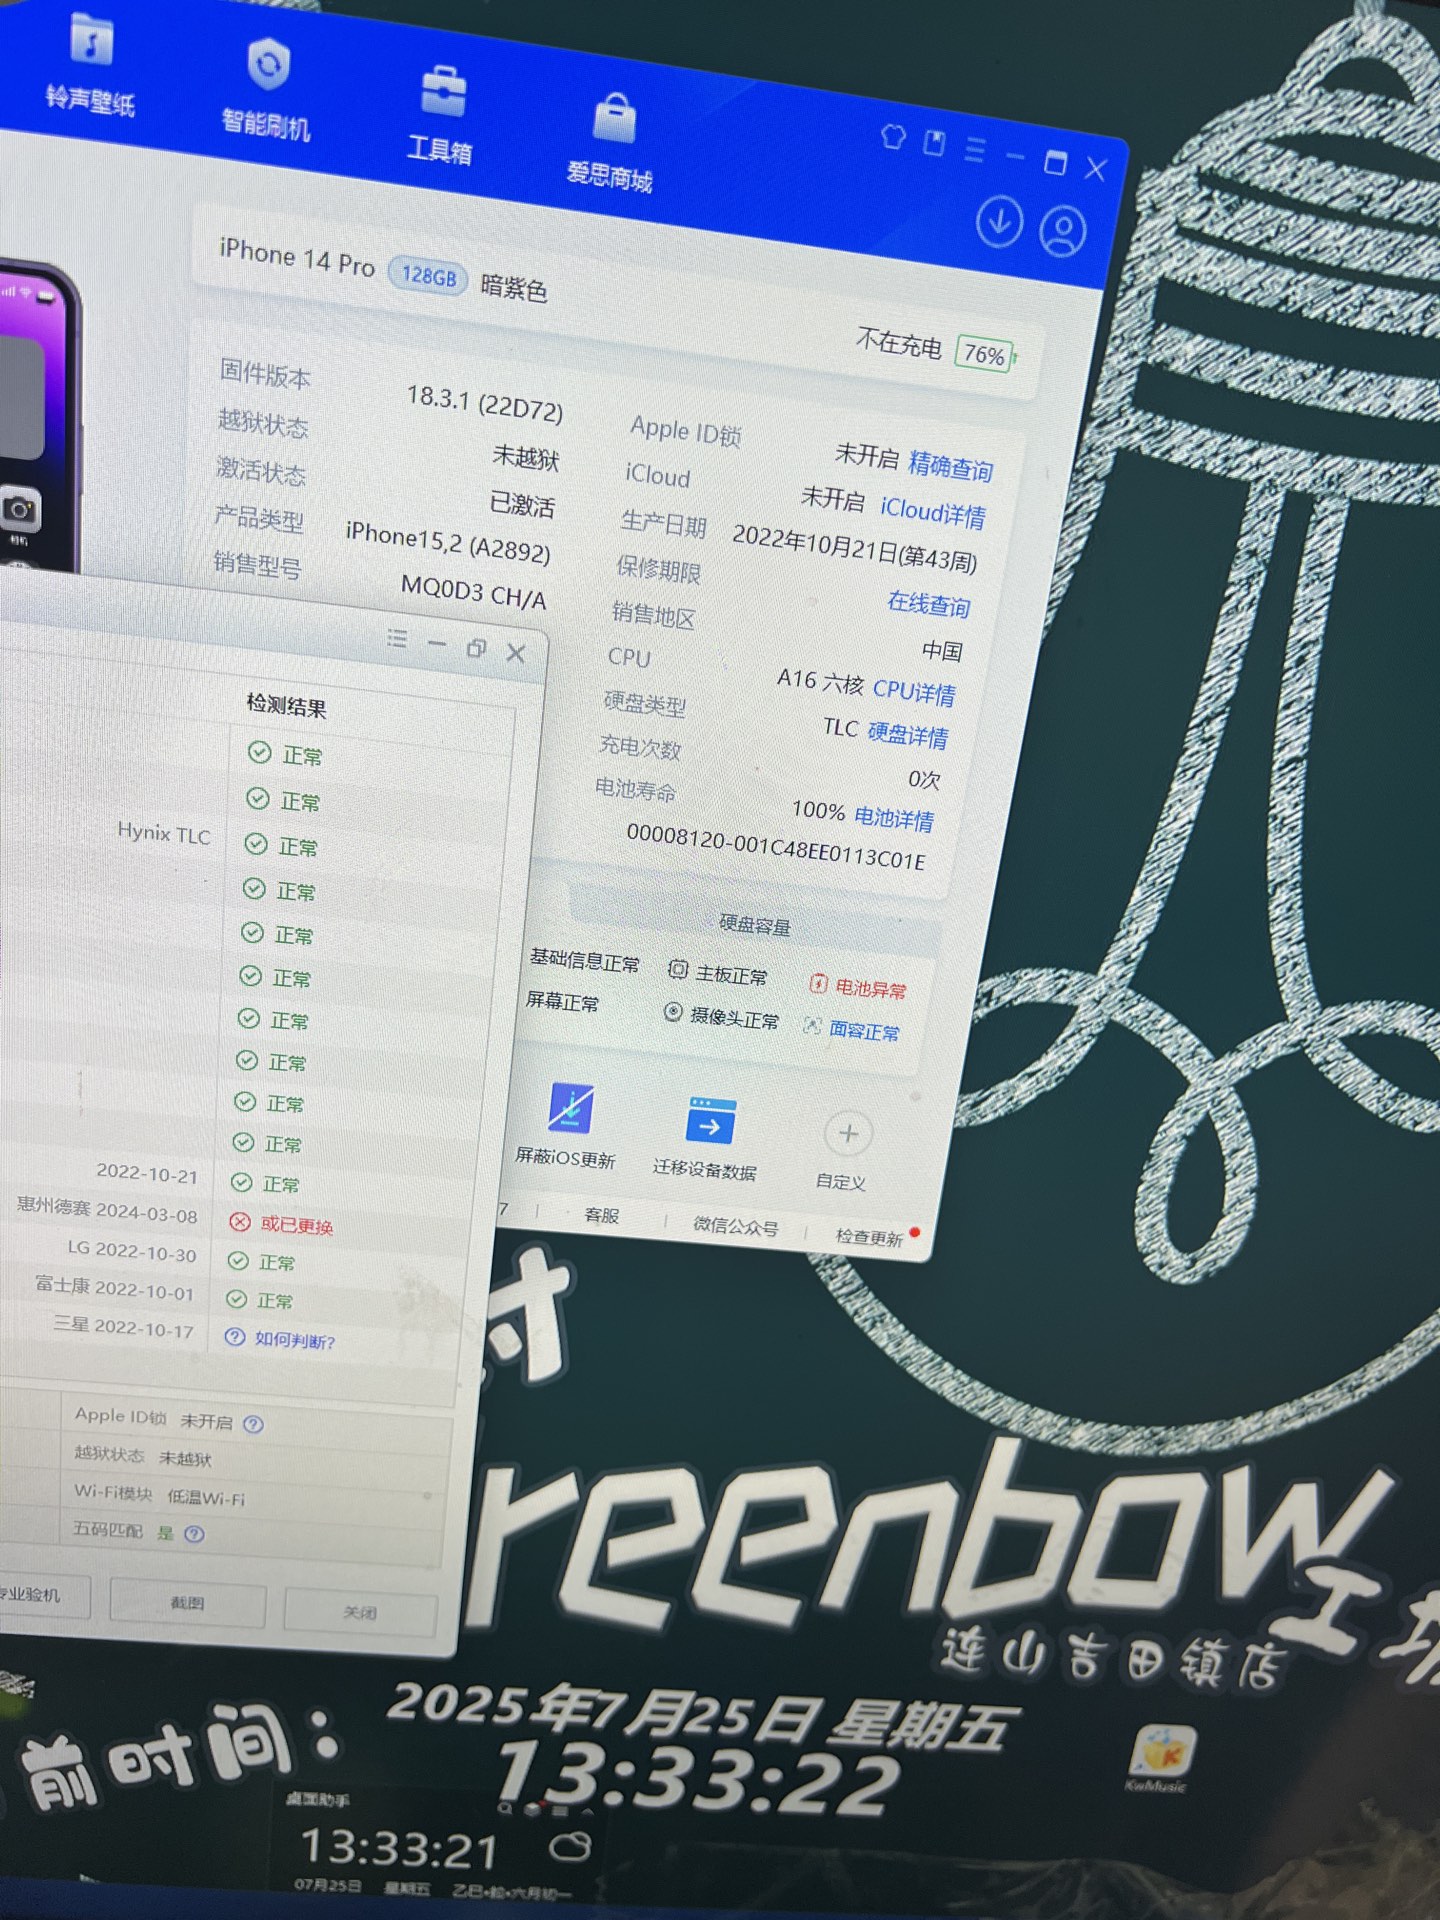Click the 三星 2022-10-17 entry

(124, 1326)
